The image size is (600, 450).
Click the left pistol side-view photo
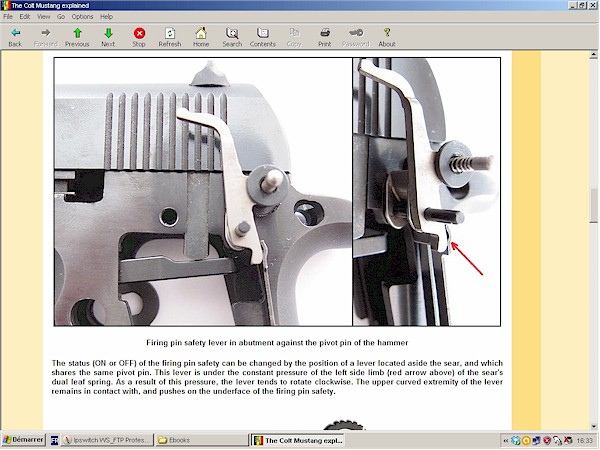[x=203, y=192]
